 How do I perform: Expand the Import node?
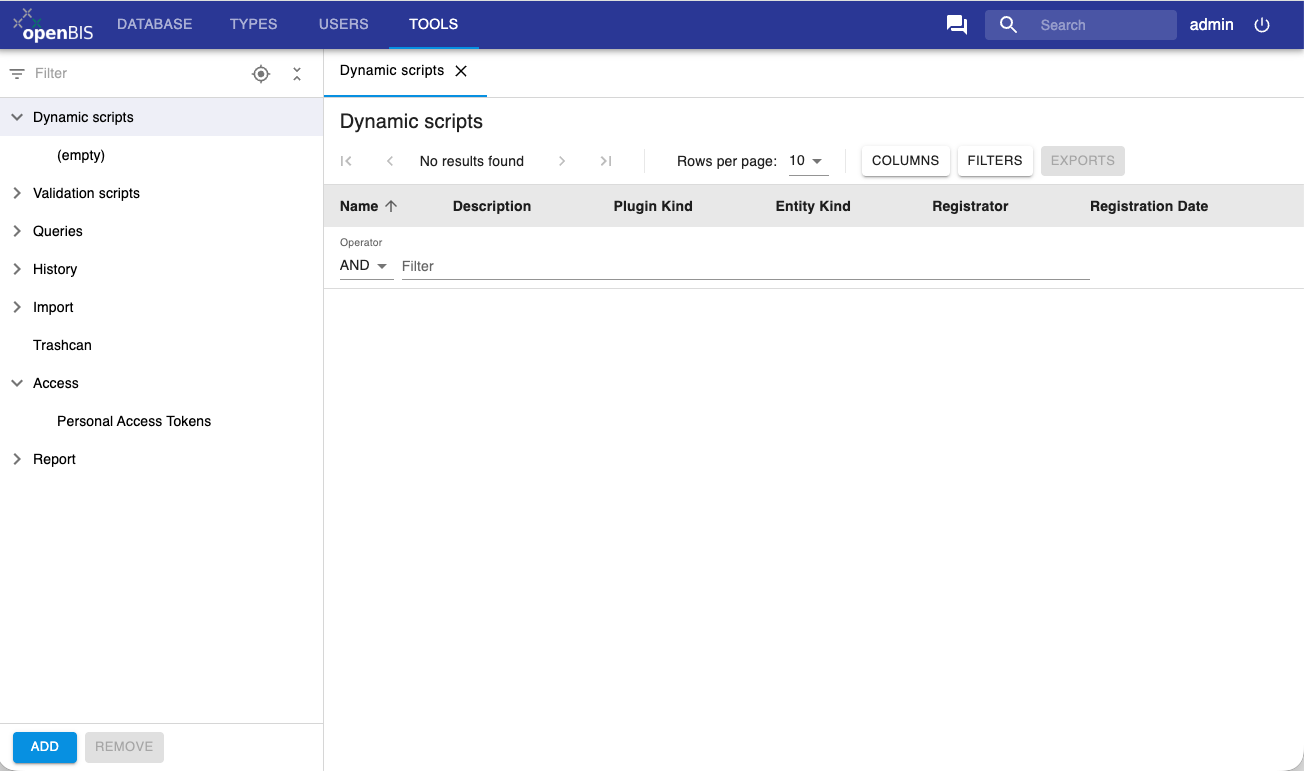[17, 307]
